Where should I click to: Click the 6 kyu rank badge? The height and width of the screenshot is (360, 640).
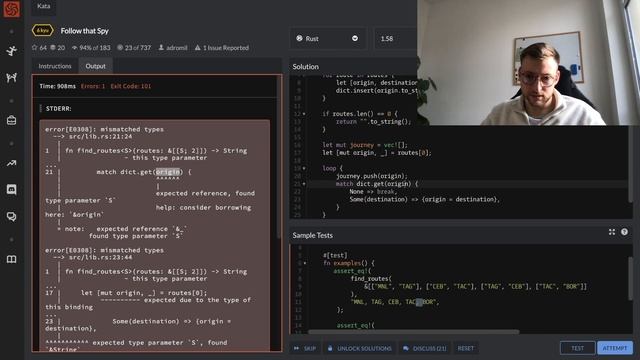coord(42,31)
